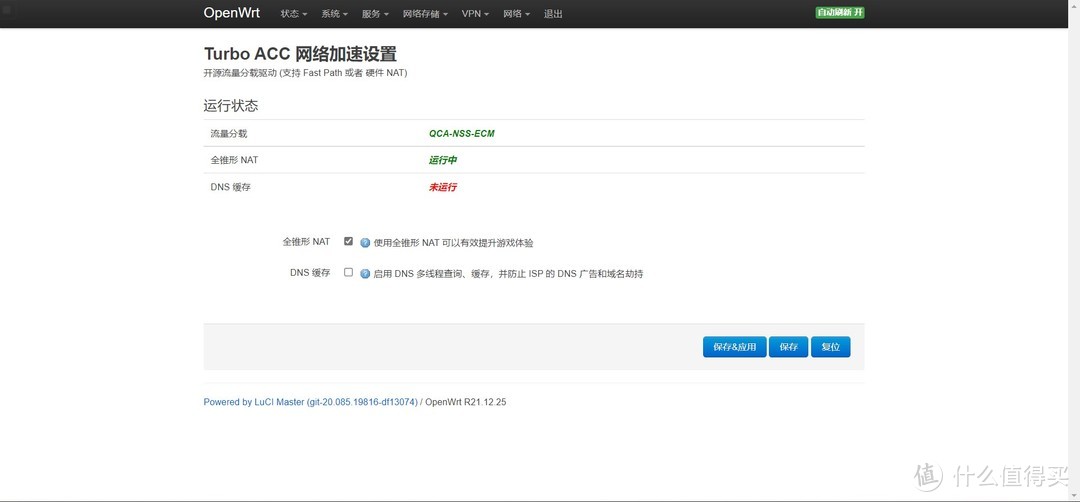
Task: Open the OpenWrt home brand link
Action: [229, 13]
